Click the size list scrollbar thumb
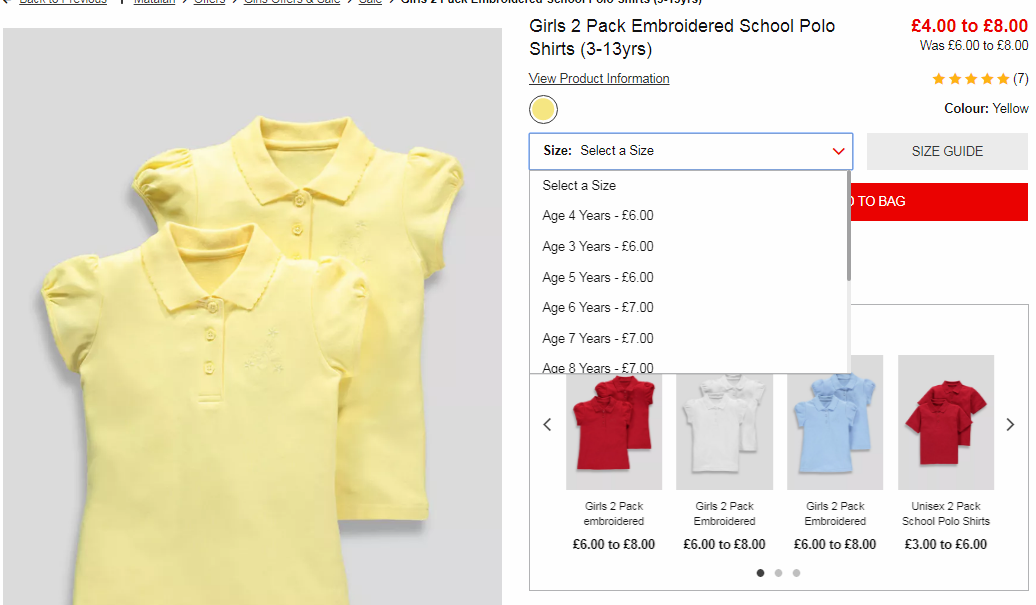This screenshot has height=605, width=1036. [848, 226]
